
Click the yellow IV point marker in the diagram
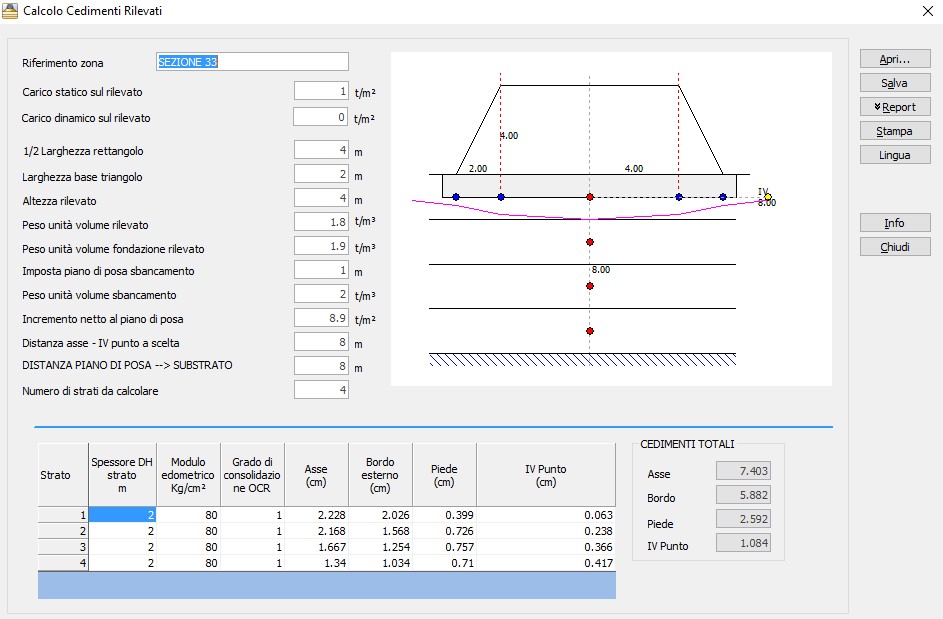pos(768,197)
